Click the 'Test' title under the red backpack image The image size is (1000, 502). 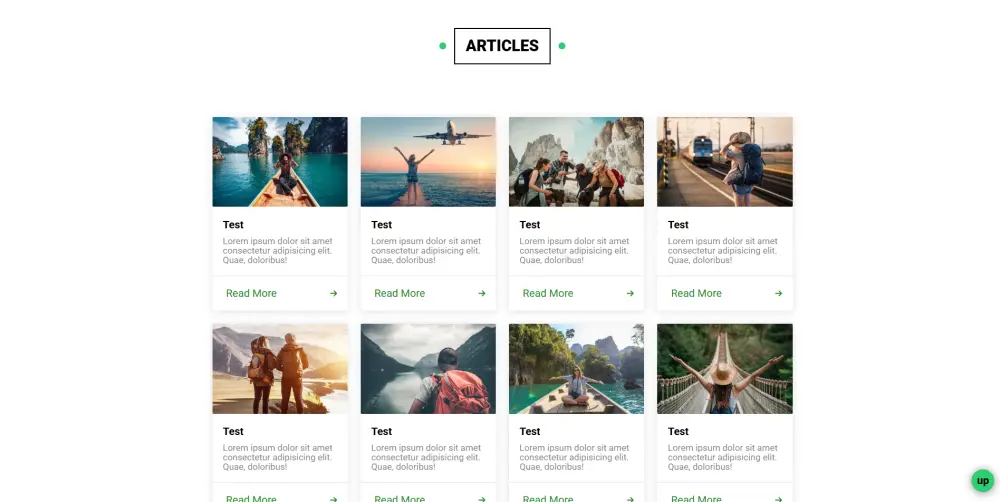point(381,431)
